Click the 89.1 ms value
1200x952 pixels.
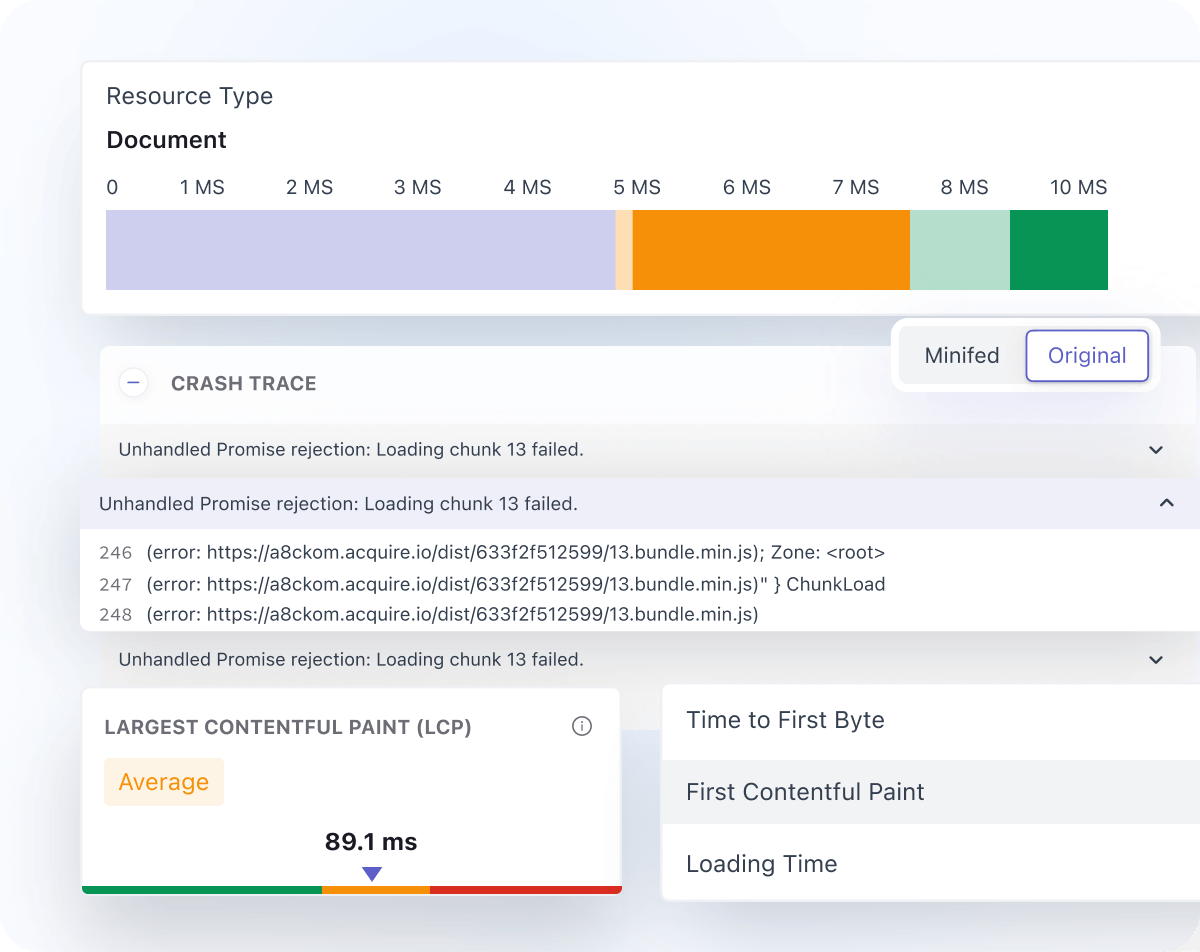point(371,842)
